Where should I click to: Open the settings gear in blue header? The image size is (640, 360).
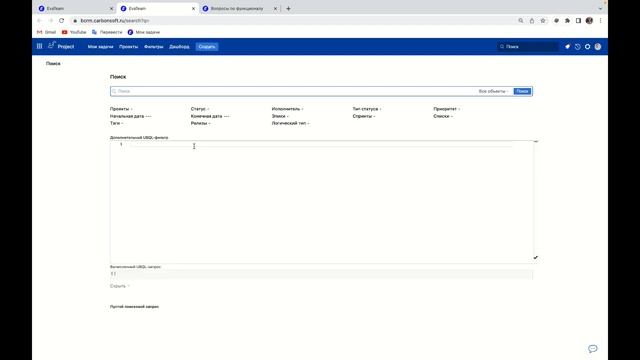[587, 47]
